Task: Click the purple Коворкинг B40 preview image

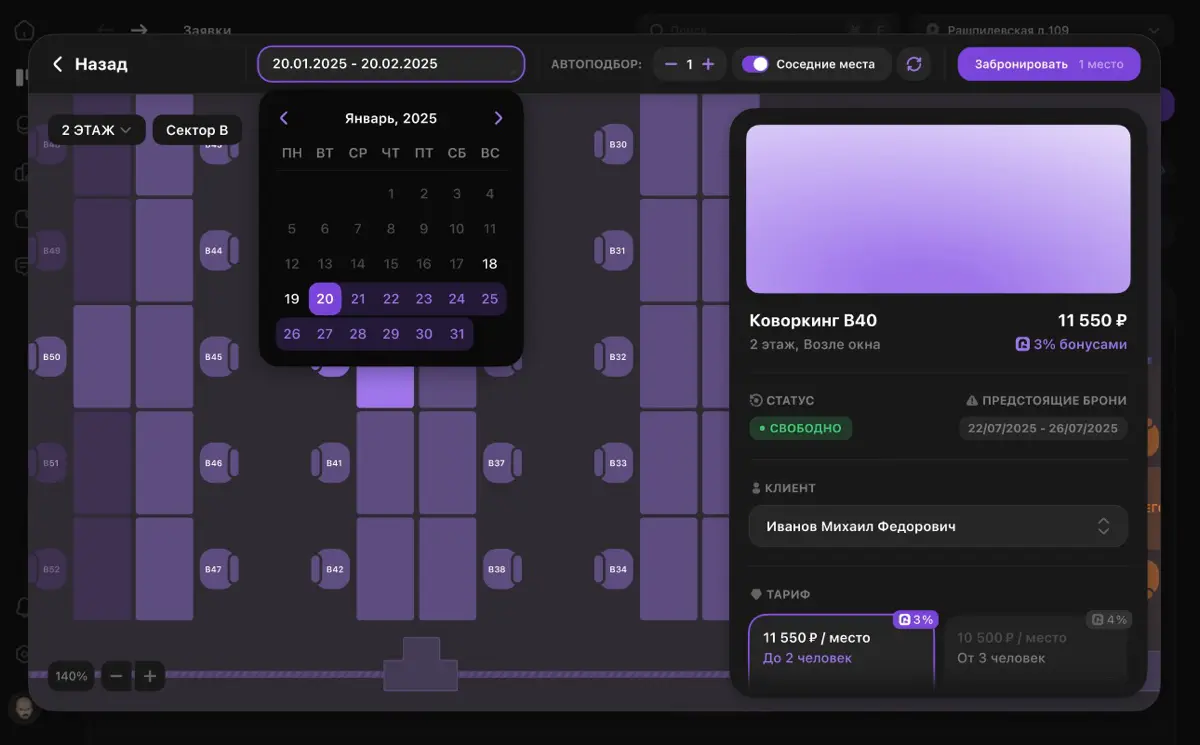Action: pos(938,209)
